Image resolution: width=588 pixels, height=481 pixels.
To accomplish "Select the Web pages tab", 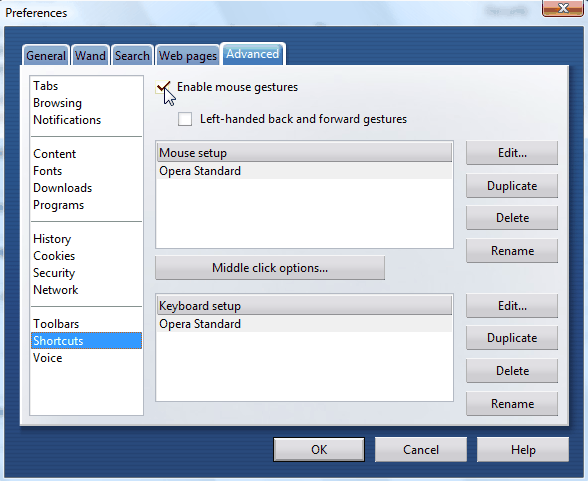I will tap(188, 56).
